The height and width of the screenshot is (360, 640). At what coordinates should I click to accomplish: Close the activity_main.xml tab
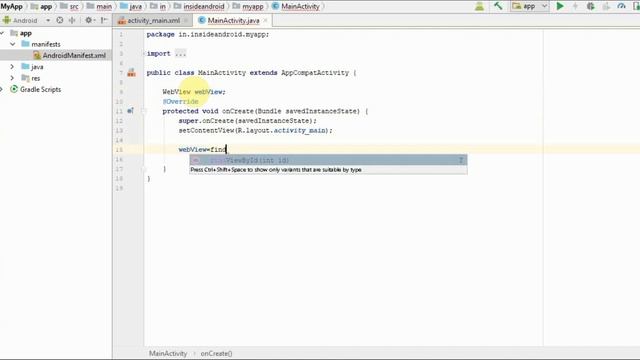187,20
